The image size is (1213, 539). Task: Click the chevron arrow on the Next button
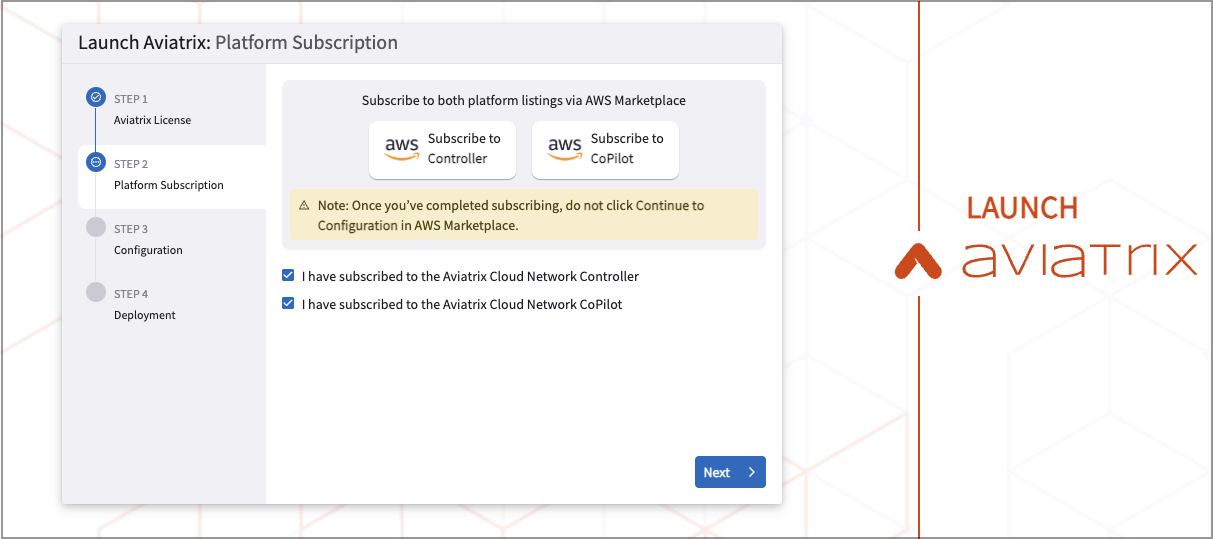click(x=752, y=473)
